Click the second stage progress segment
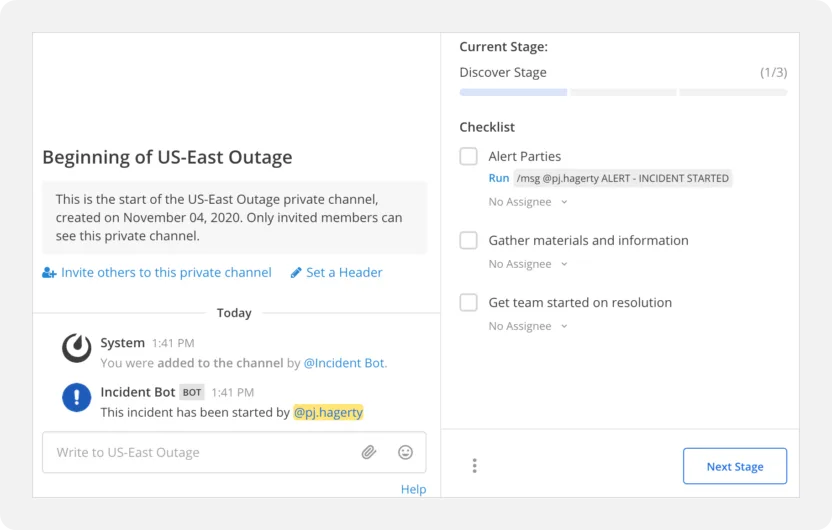Screen dimensions: 832x530 coord(623,92)
